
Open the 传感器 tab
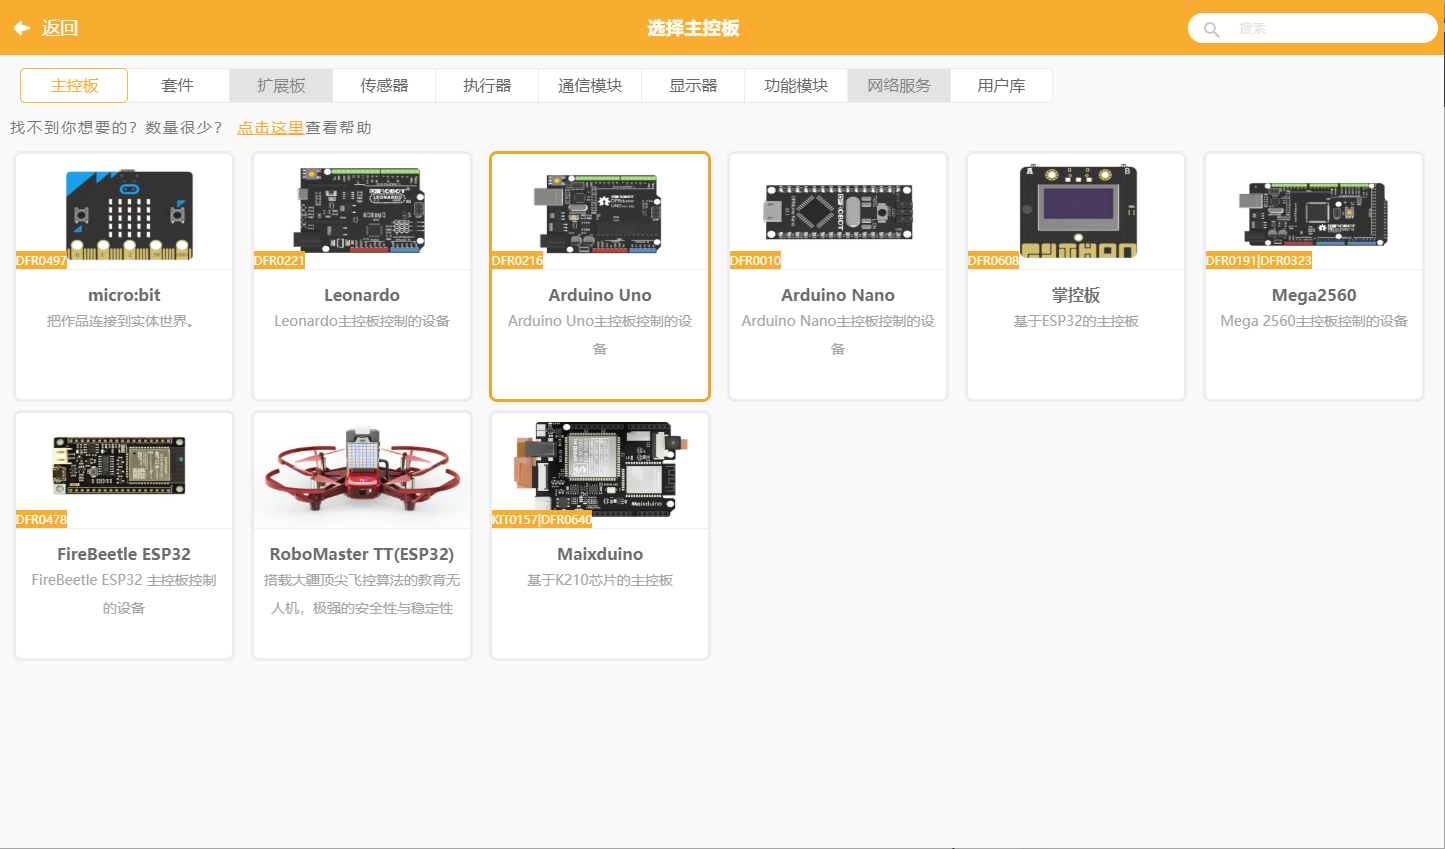point(384,85)
